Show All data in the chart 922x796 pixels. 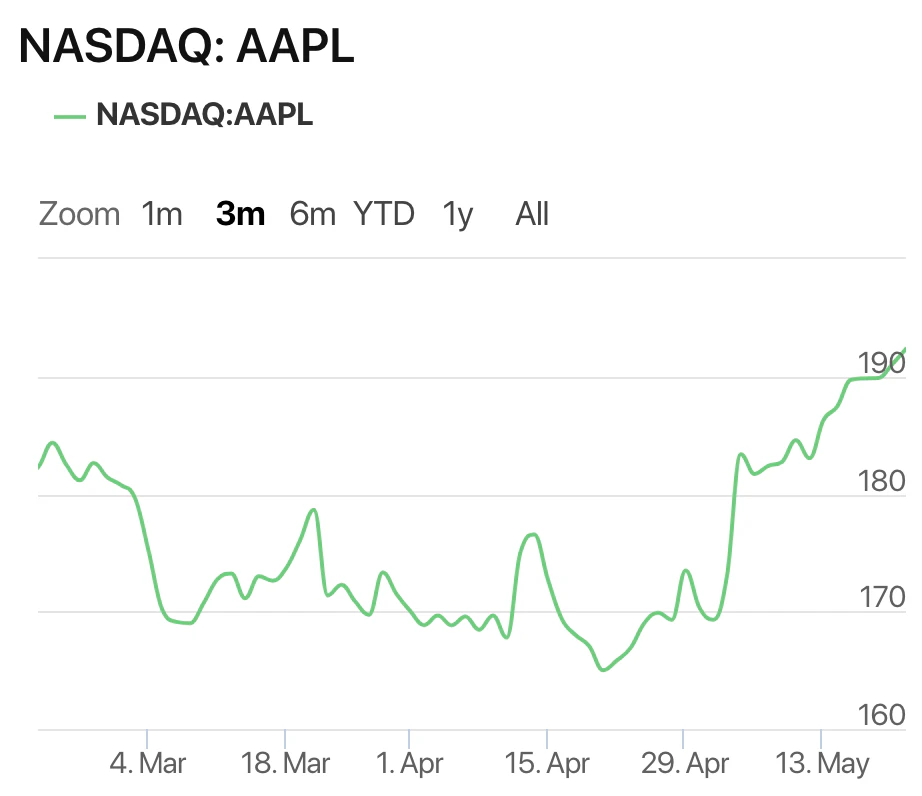pyautogui.click(x=532, y=214)
